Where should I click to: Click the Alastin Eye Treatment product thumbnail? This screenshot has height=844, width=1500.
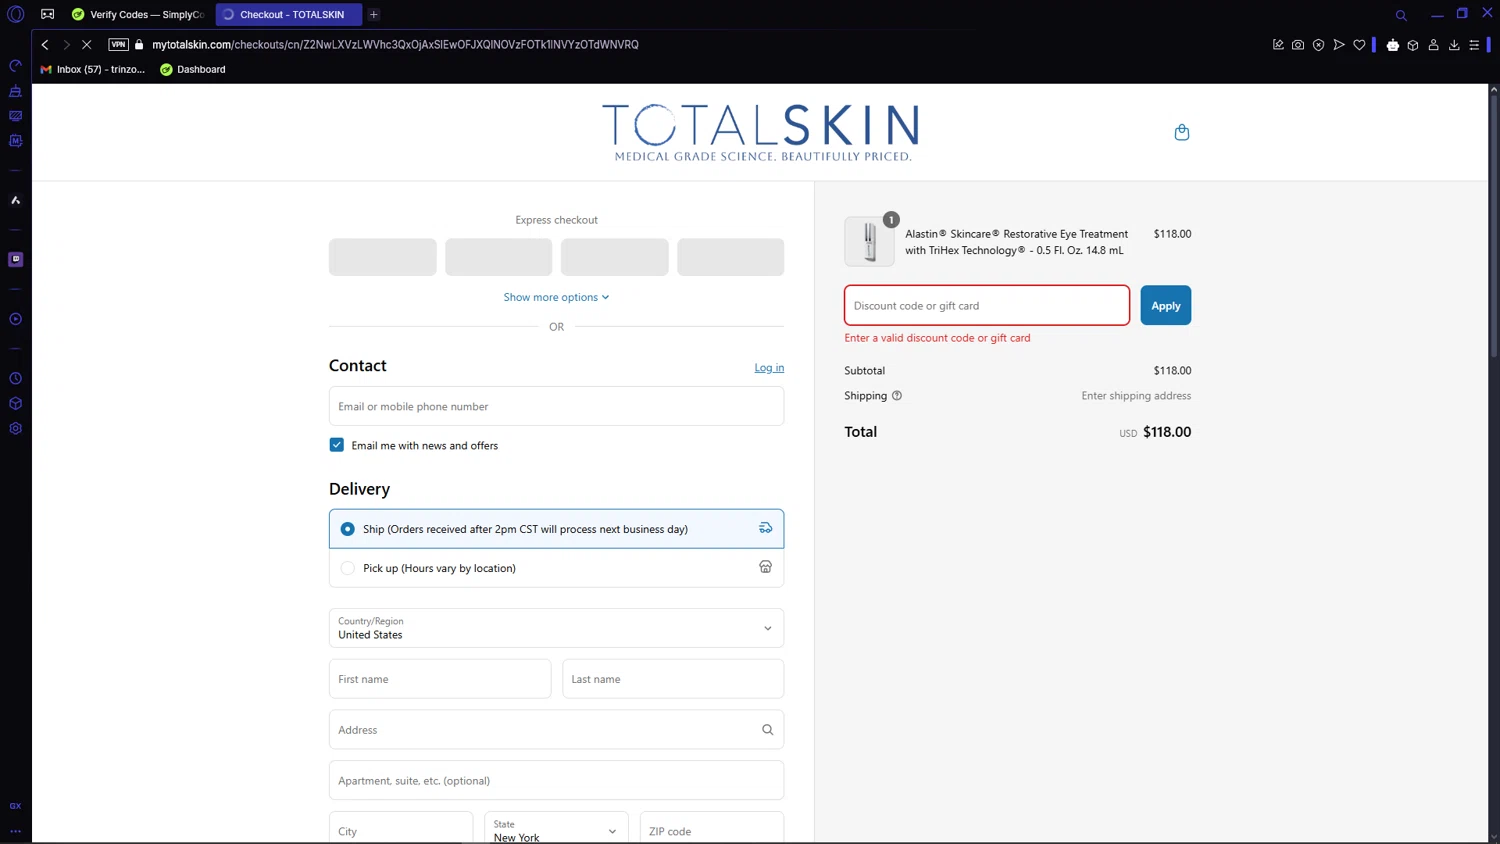point(869,242)
